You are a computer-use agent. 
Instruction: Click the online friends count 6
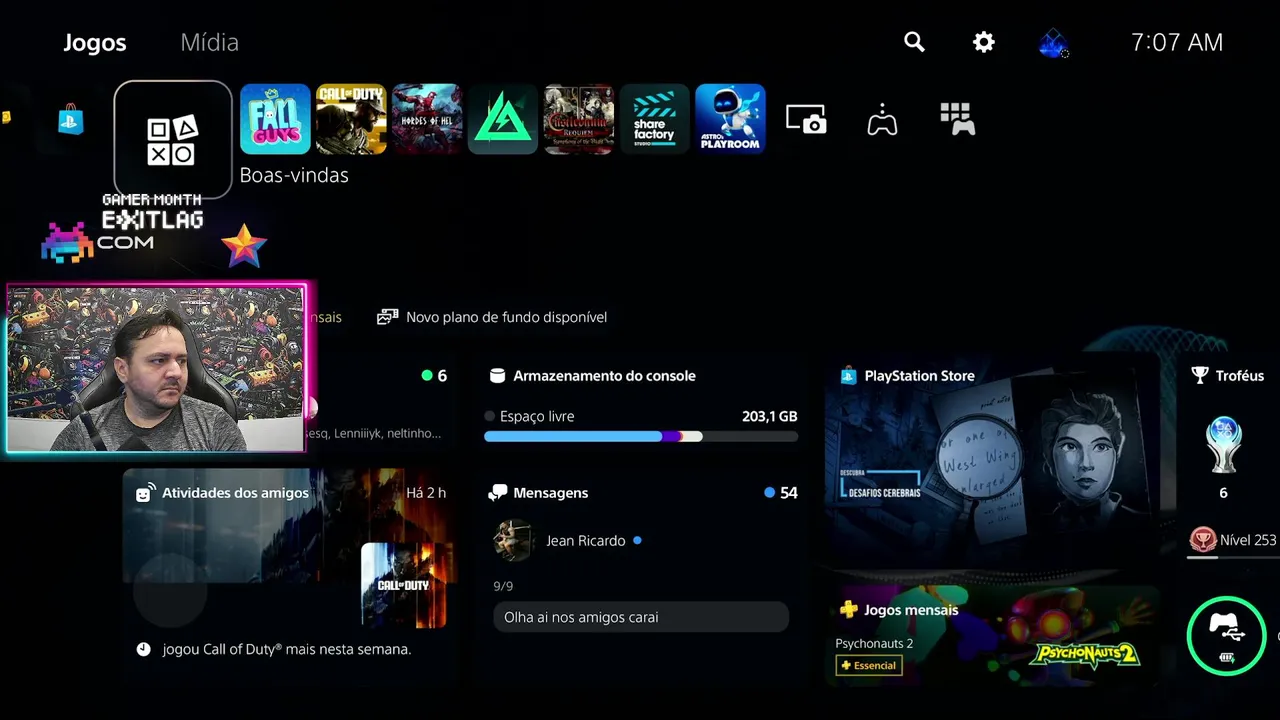point(442,376)
